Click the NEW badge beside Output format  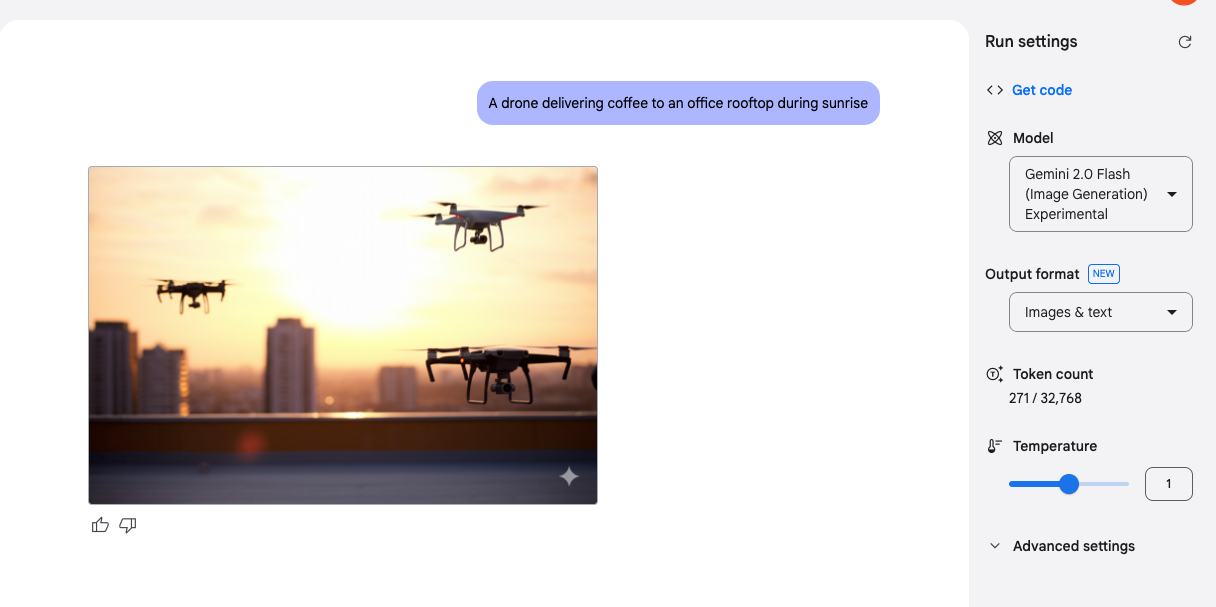coord(1103,274)
